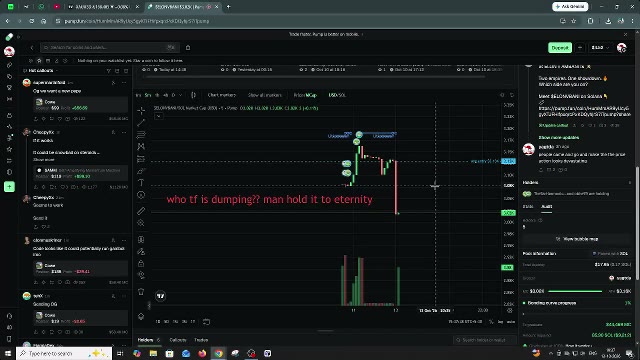Click View bubble map button
640x360 pixels.
tap(578, 239)
